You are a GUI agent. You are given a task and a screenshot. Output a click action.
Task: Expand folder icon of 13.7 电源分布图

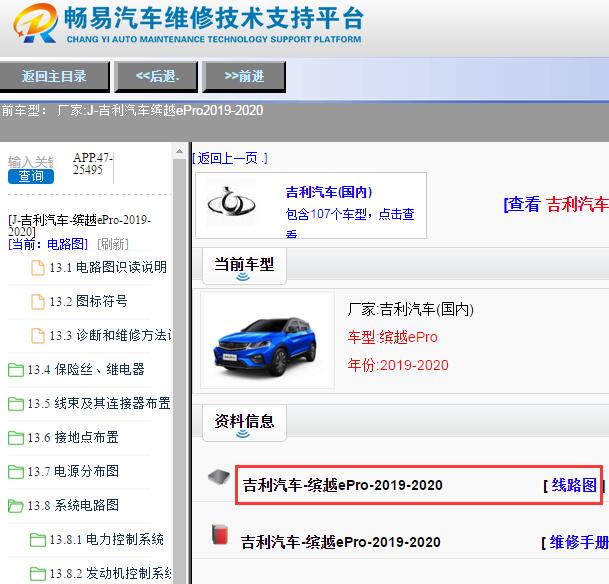pyautogui.click(x=16, y=472)
